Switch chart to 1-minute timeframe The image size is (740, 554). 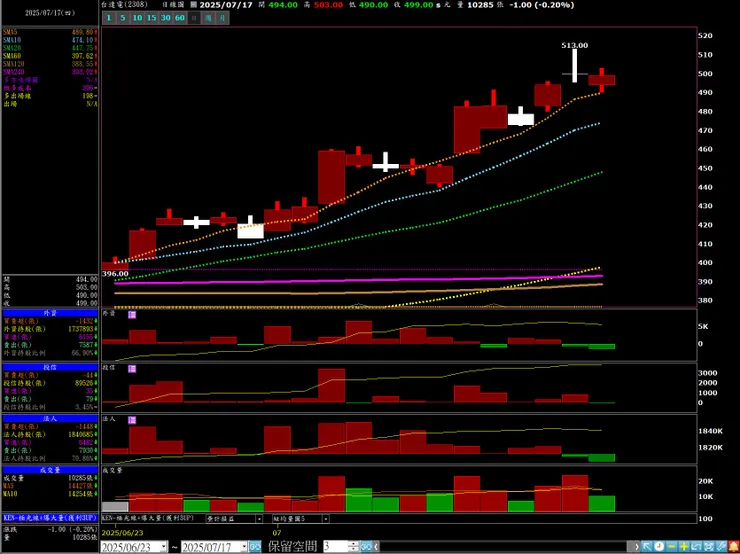pyautogui.click(x=109, y=18)
